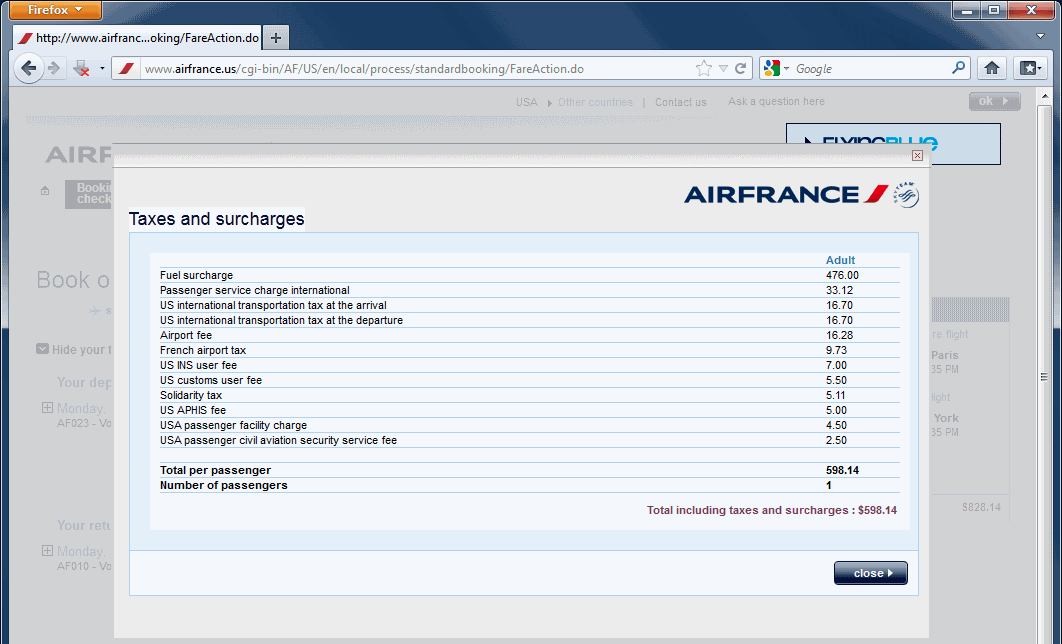
Task: Click the SkyTeam emblem icon
Action: tap(906, 194)
